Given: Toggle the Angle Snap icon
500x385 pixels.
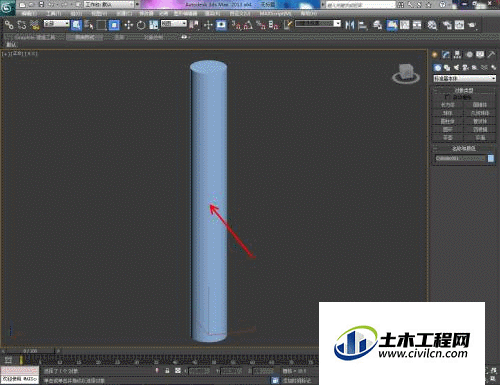Looking at the screenshot, I should (248, 25).
